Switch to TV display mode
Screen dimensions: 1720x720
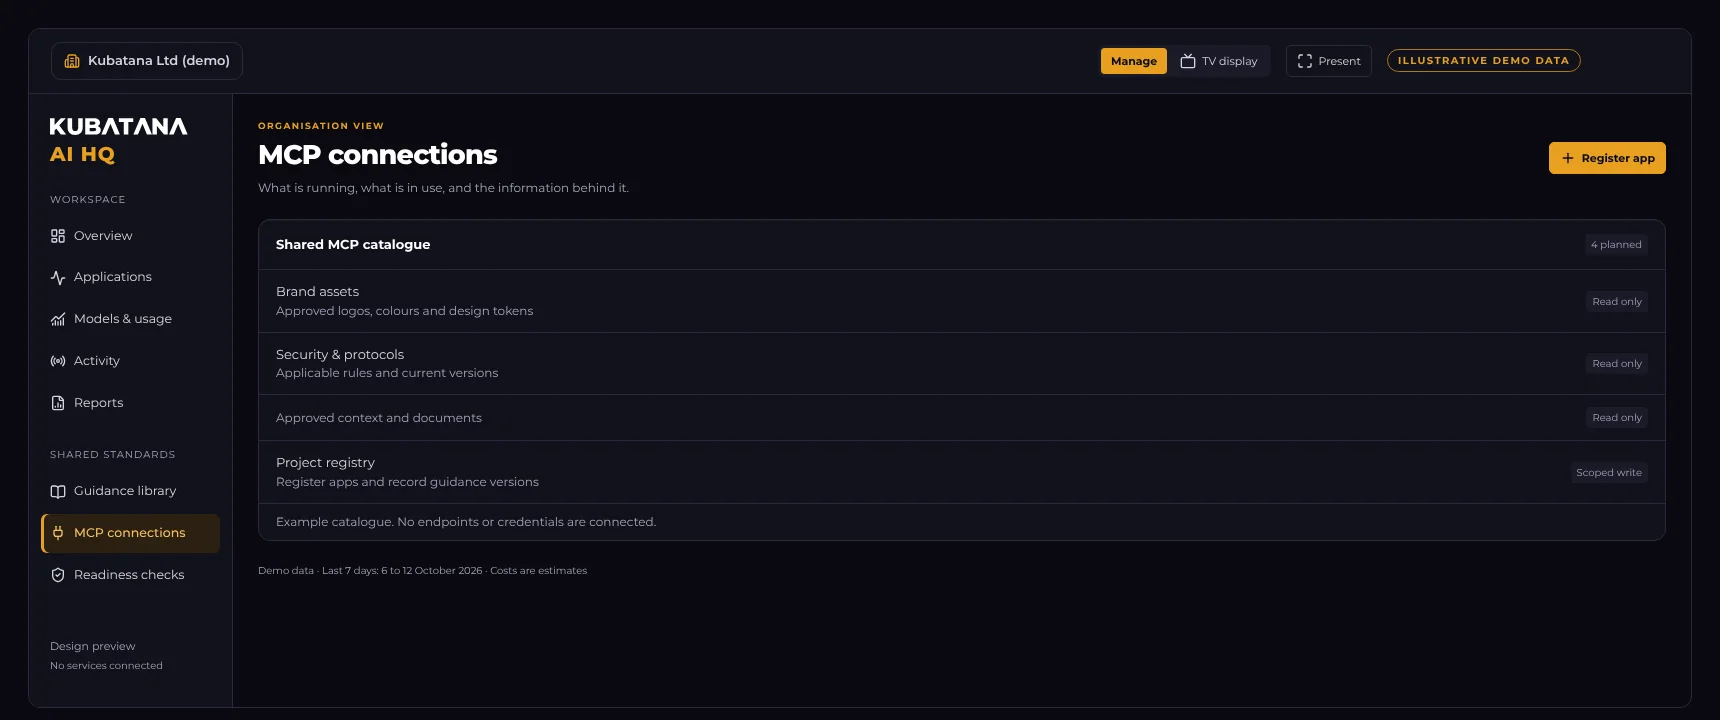coord(1219,61)
